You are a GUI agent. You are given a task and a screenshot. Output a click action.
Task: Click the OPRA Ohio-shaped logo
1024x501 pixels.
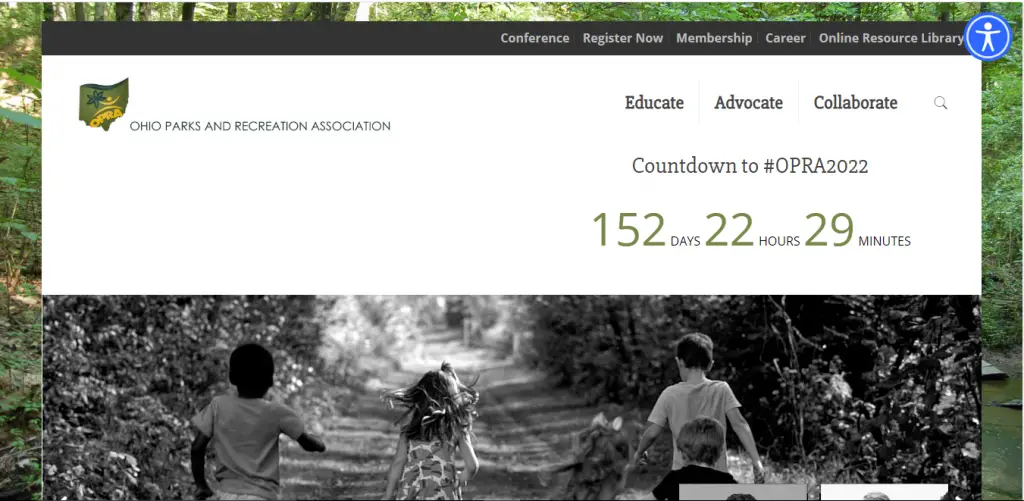click(x=104, y=105)
